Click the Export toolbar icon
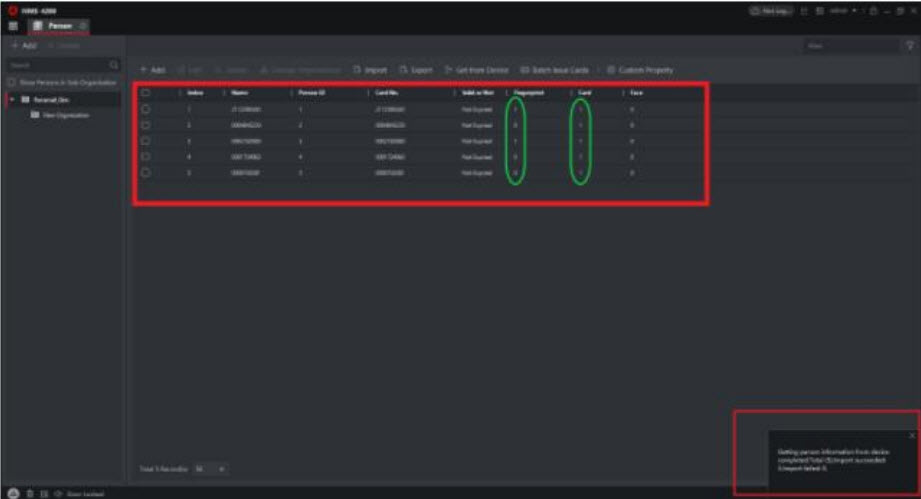 click(x=416, y=70)
